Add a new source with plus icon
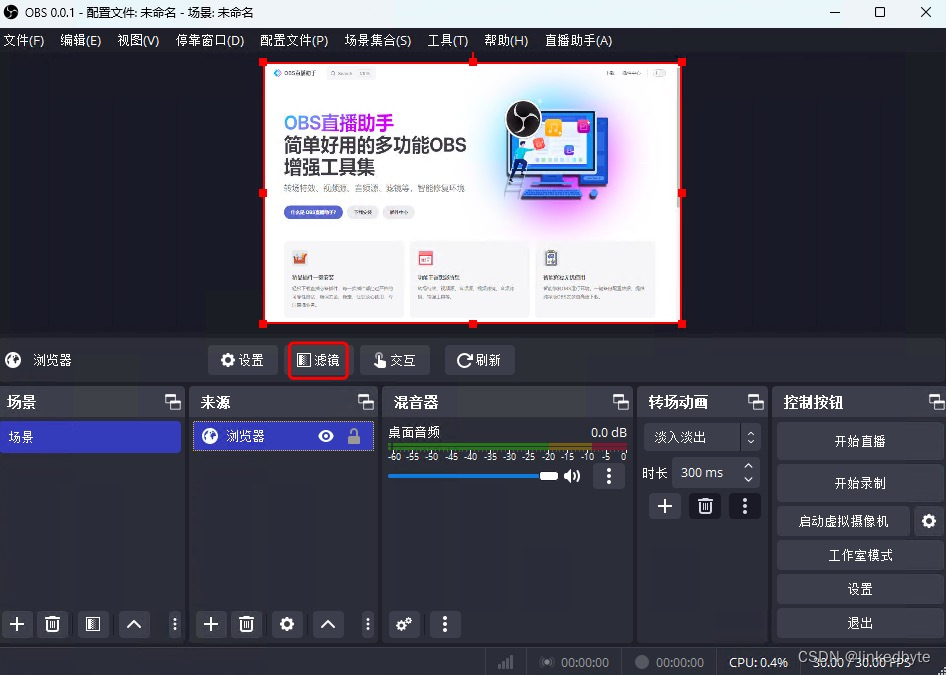The image size is (946, 675). [x=211, y=624]
